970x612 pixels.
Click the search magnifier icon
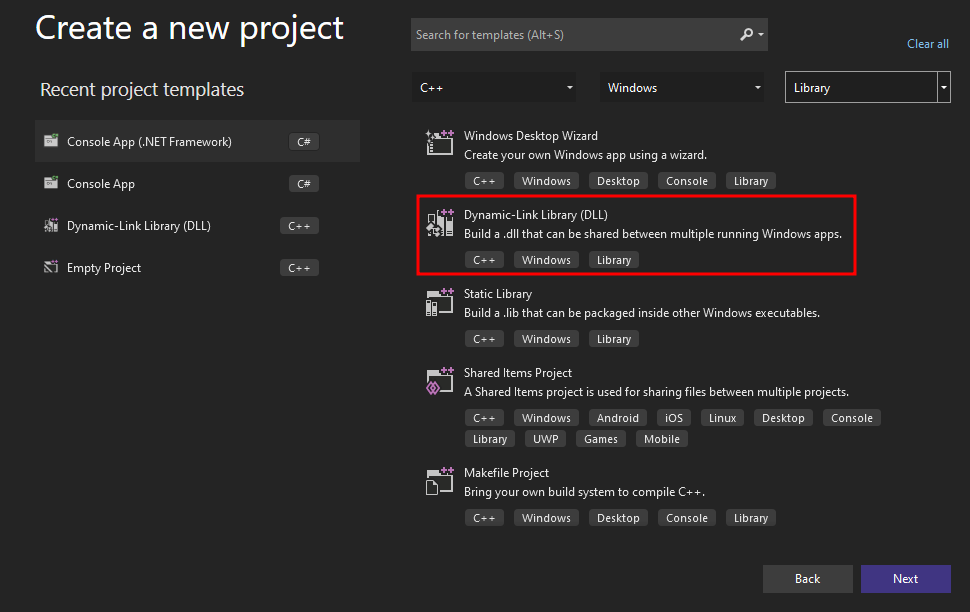pos(747,35)
